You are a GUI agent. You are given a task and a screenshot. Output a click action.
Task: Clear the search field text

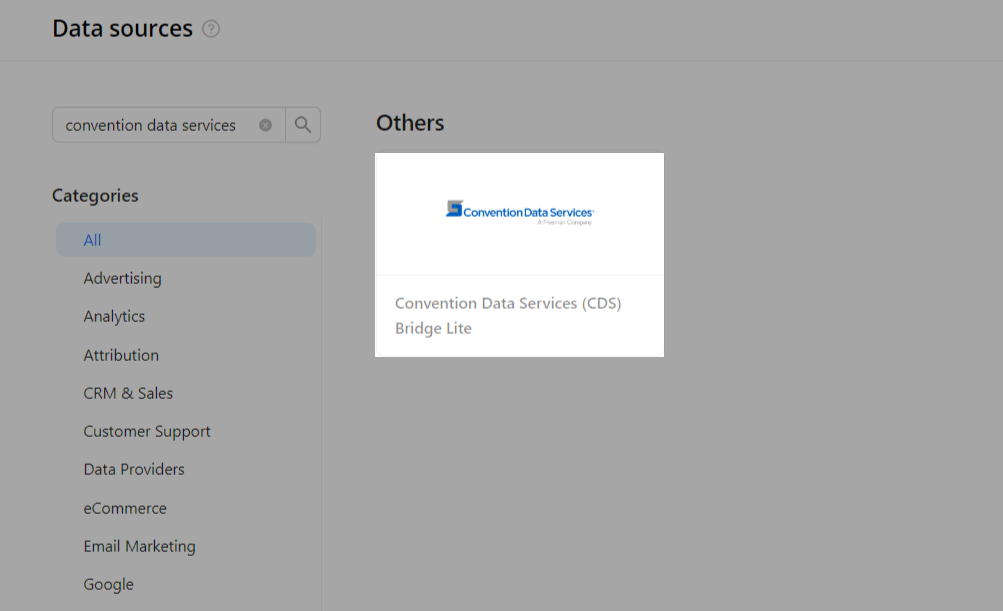[265, 125]
